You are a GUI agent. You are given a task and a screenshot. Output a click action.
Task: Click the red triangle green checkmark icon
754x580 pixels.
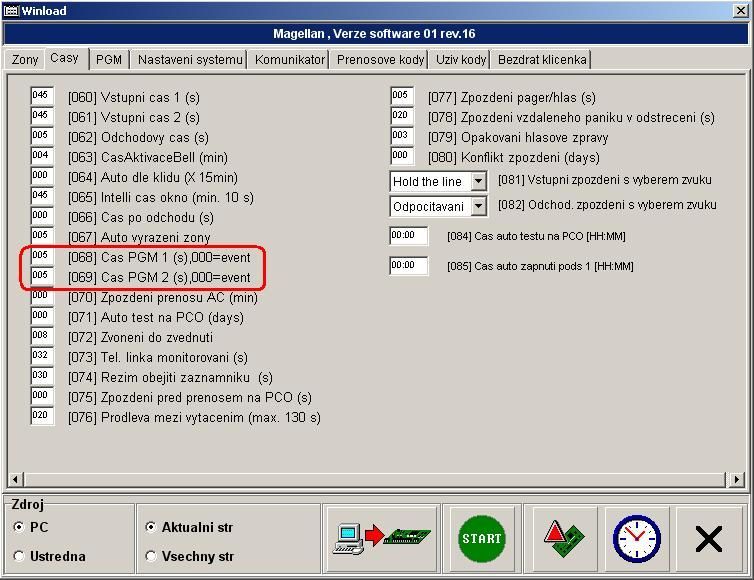pyautogui.click(x=563, y=539)
